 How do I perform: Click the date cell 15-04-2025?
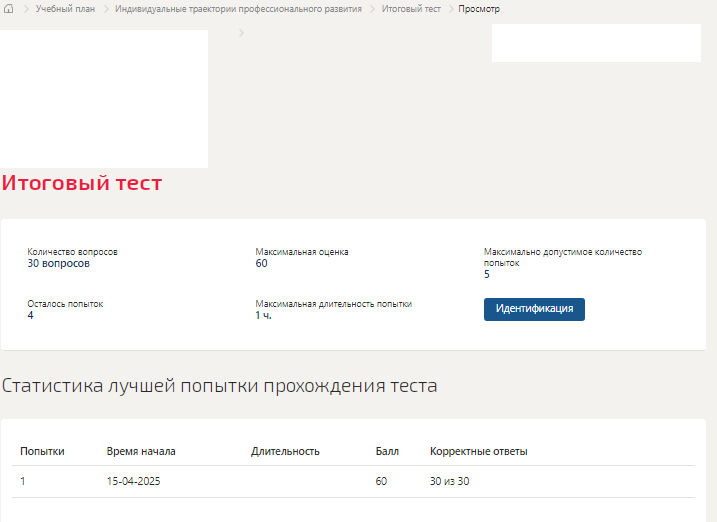point(134,481)
